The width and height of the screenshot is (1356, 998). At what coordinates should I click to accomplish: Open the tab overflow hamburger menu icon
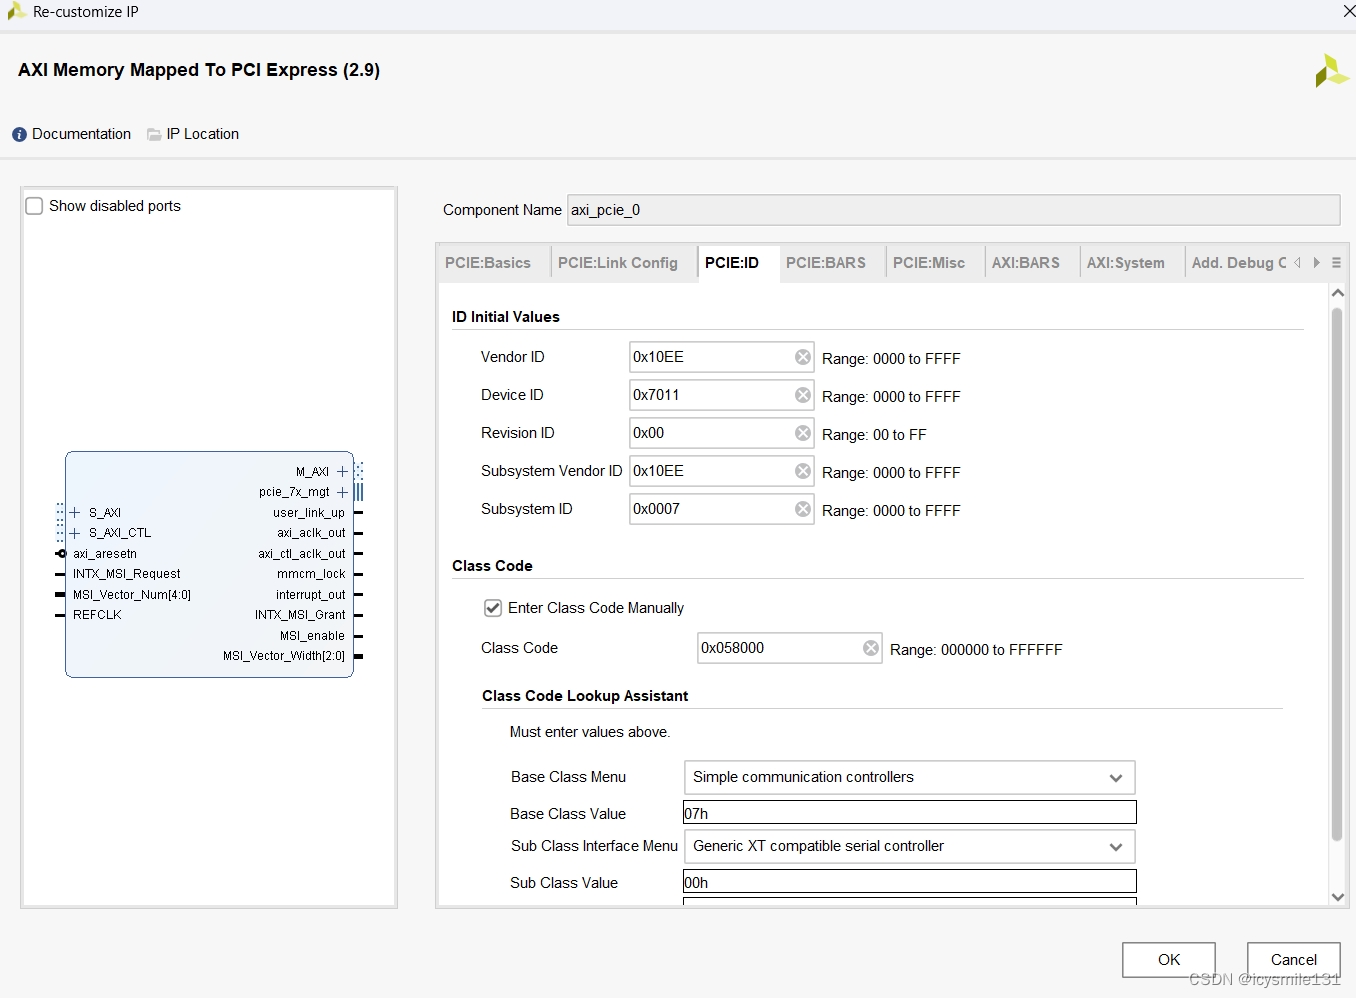pos(1337,262)
